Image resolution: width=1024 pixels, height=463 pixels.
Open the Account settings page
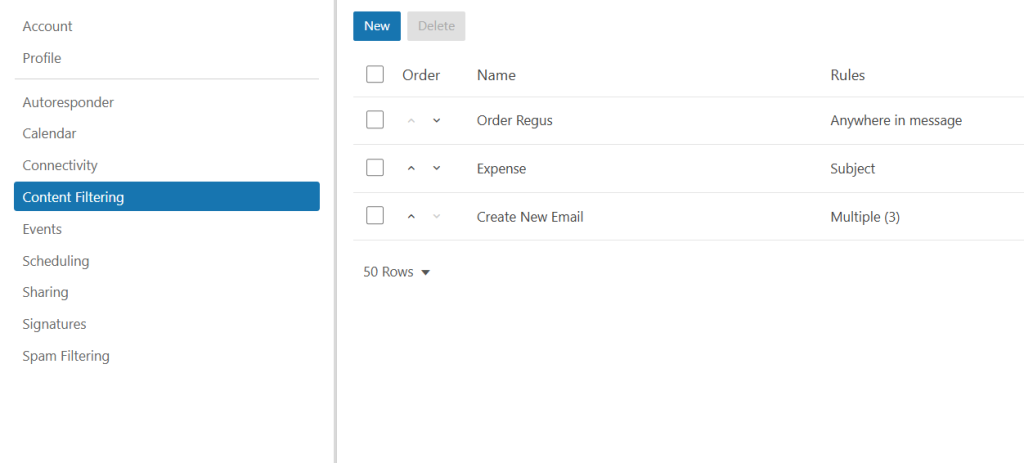pos(47,26)
